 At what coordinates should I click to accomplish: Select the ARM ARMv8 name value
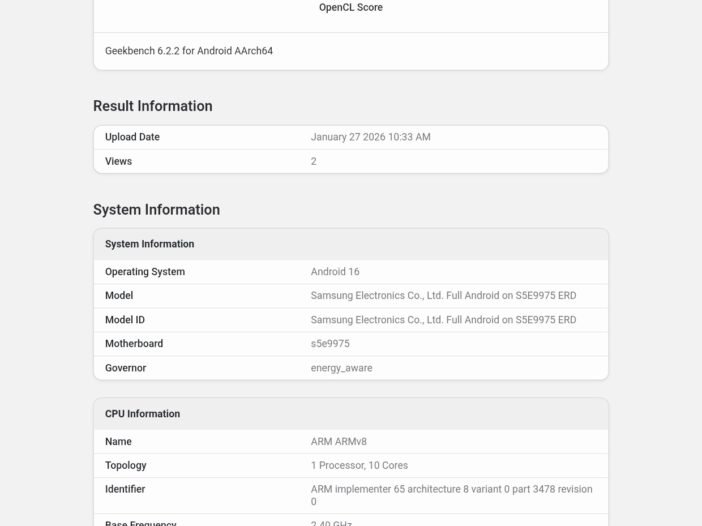(x=339, y=442)
